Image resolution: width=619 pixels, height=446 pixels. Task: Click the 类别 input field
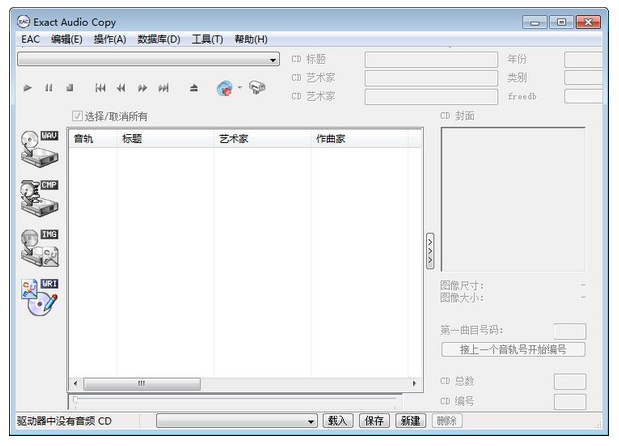point(583,78)
